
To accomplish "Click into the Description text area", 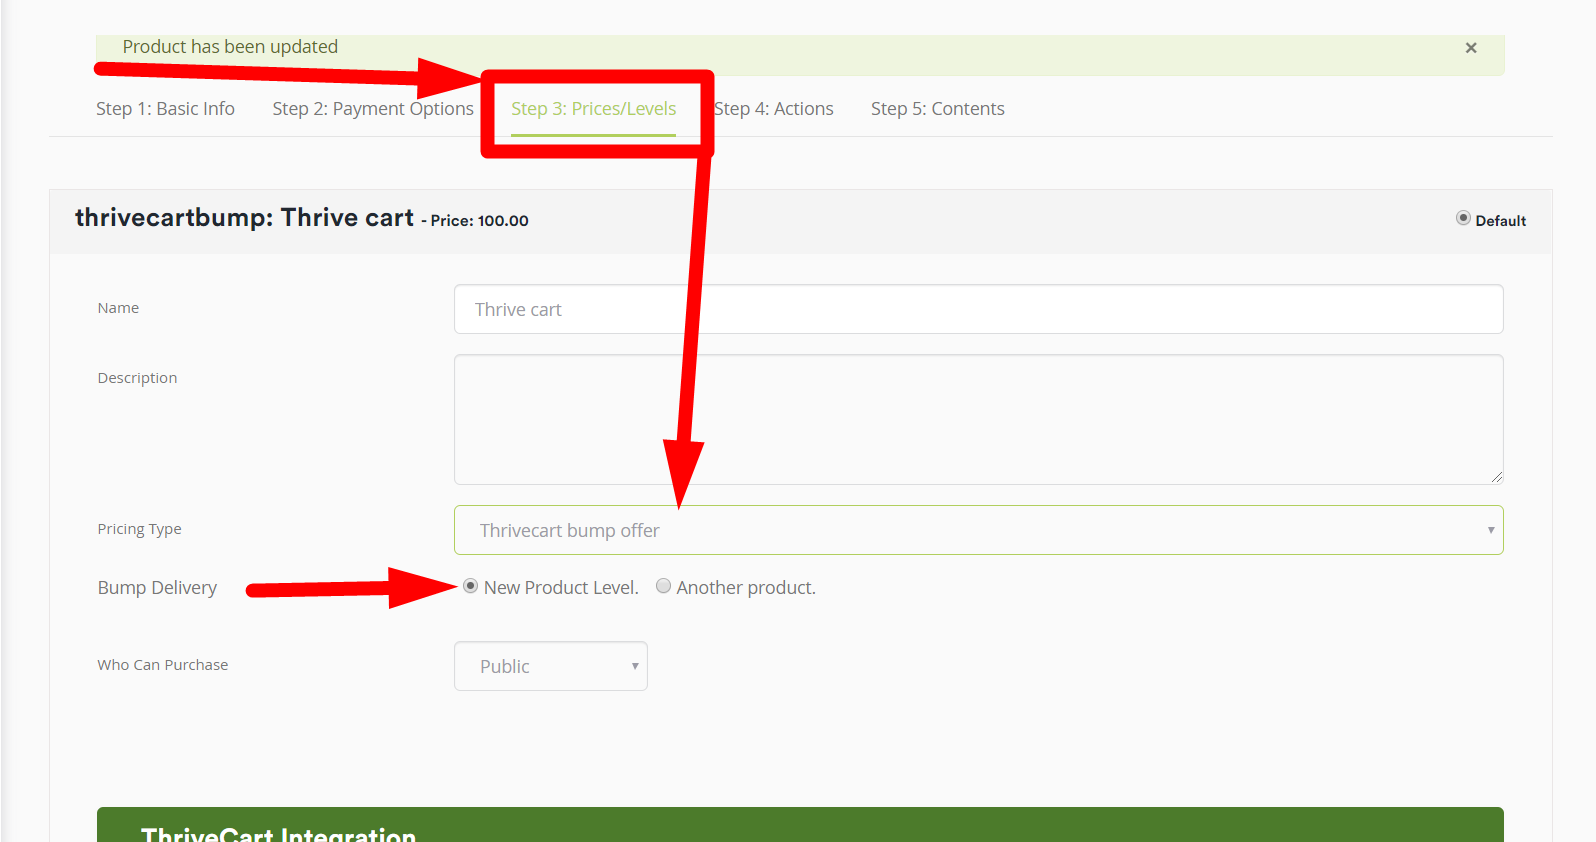I will tap(979, 420).
